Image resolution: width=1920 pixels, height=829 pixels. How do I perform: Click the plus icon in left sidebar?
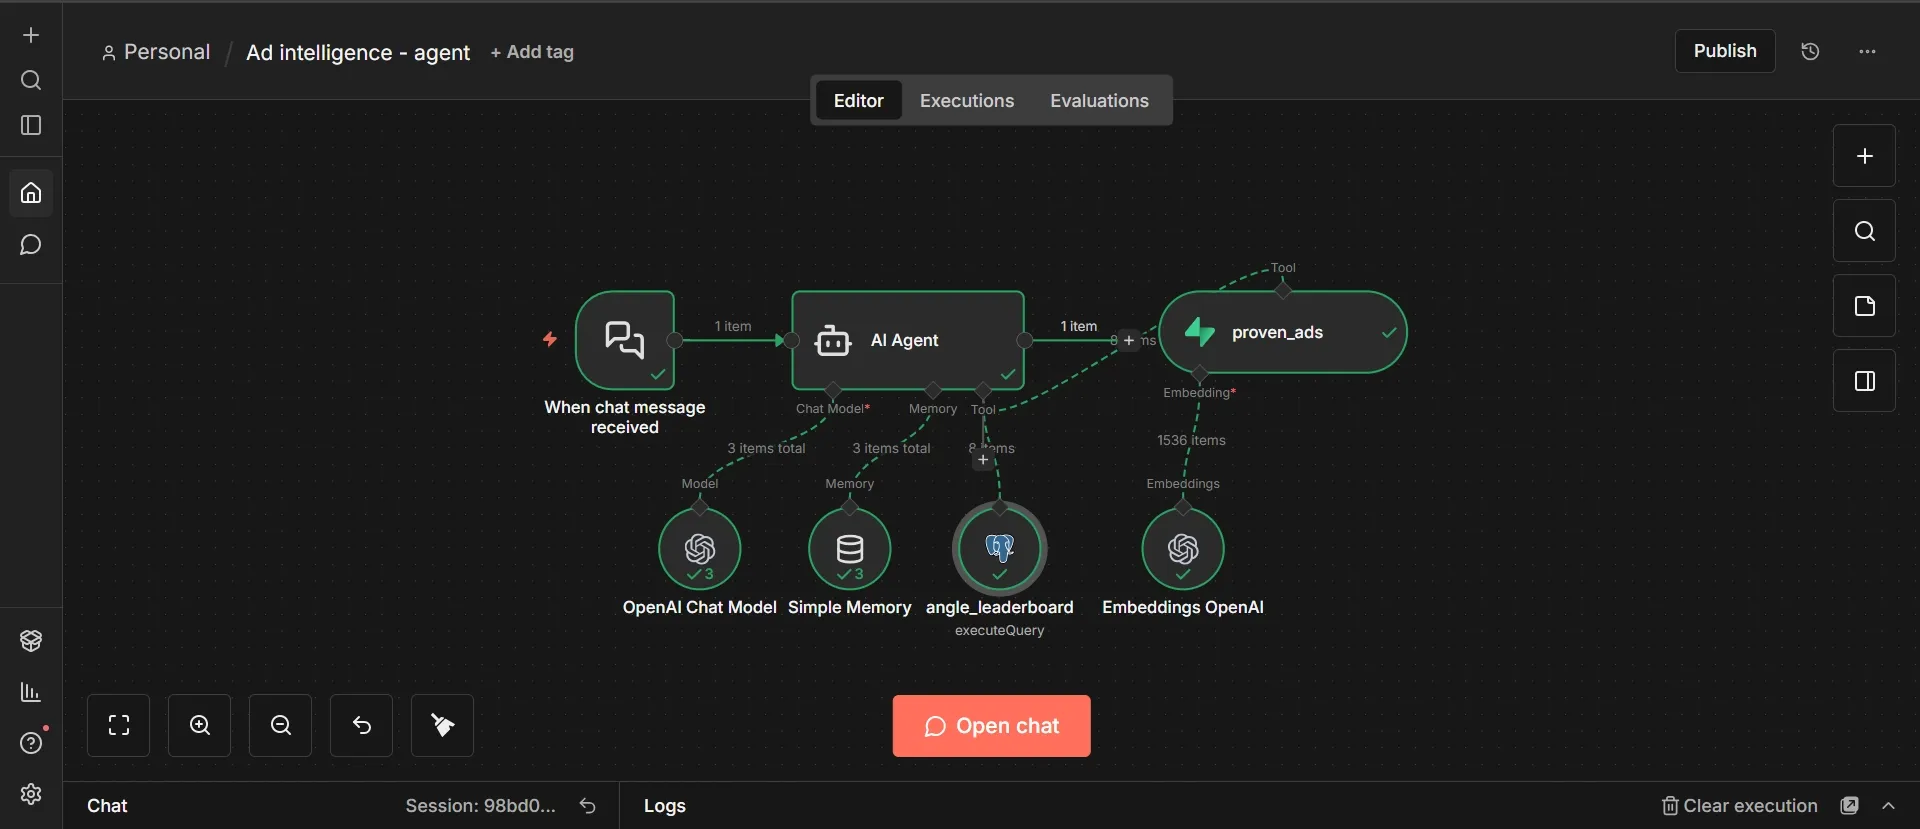31,35
